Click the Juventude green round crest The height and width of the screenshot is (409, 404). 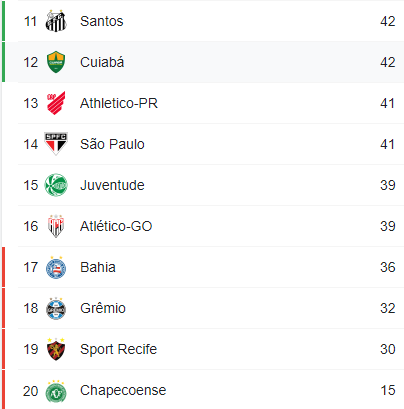click(56, 185)
